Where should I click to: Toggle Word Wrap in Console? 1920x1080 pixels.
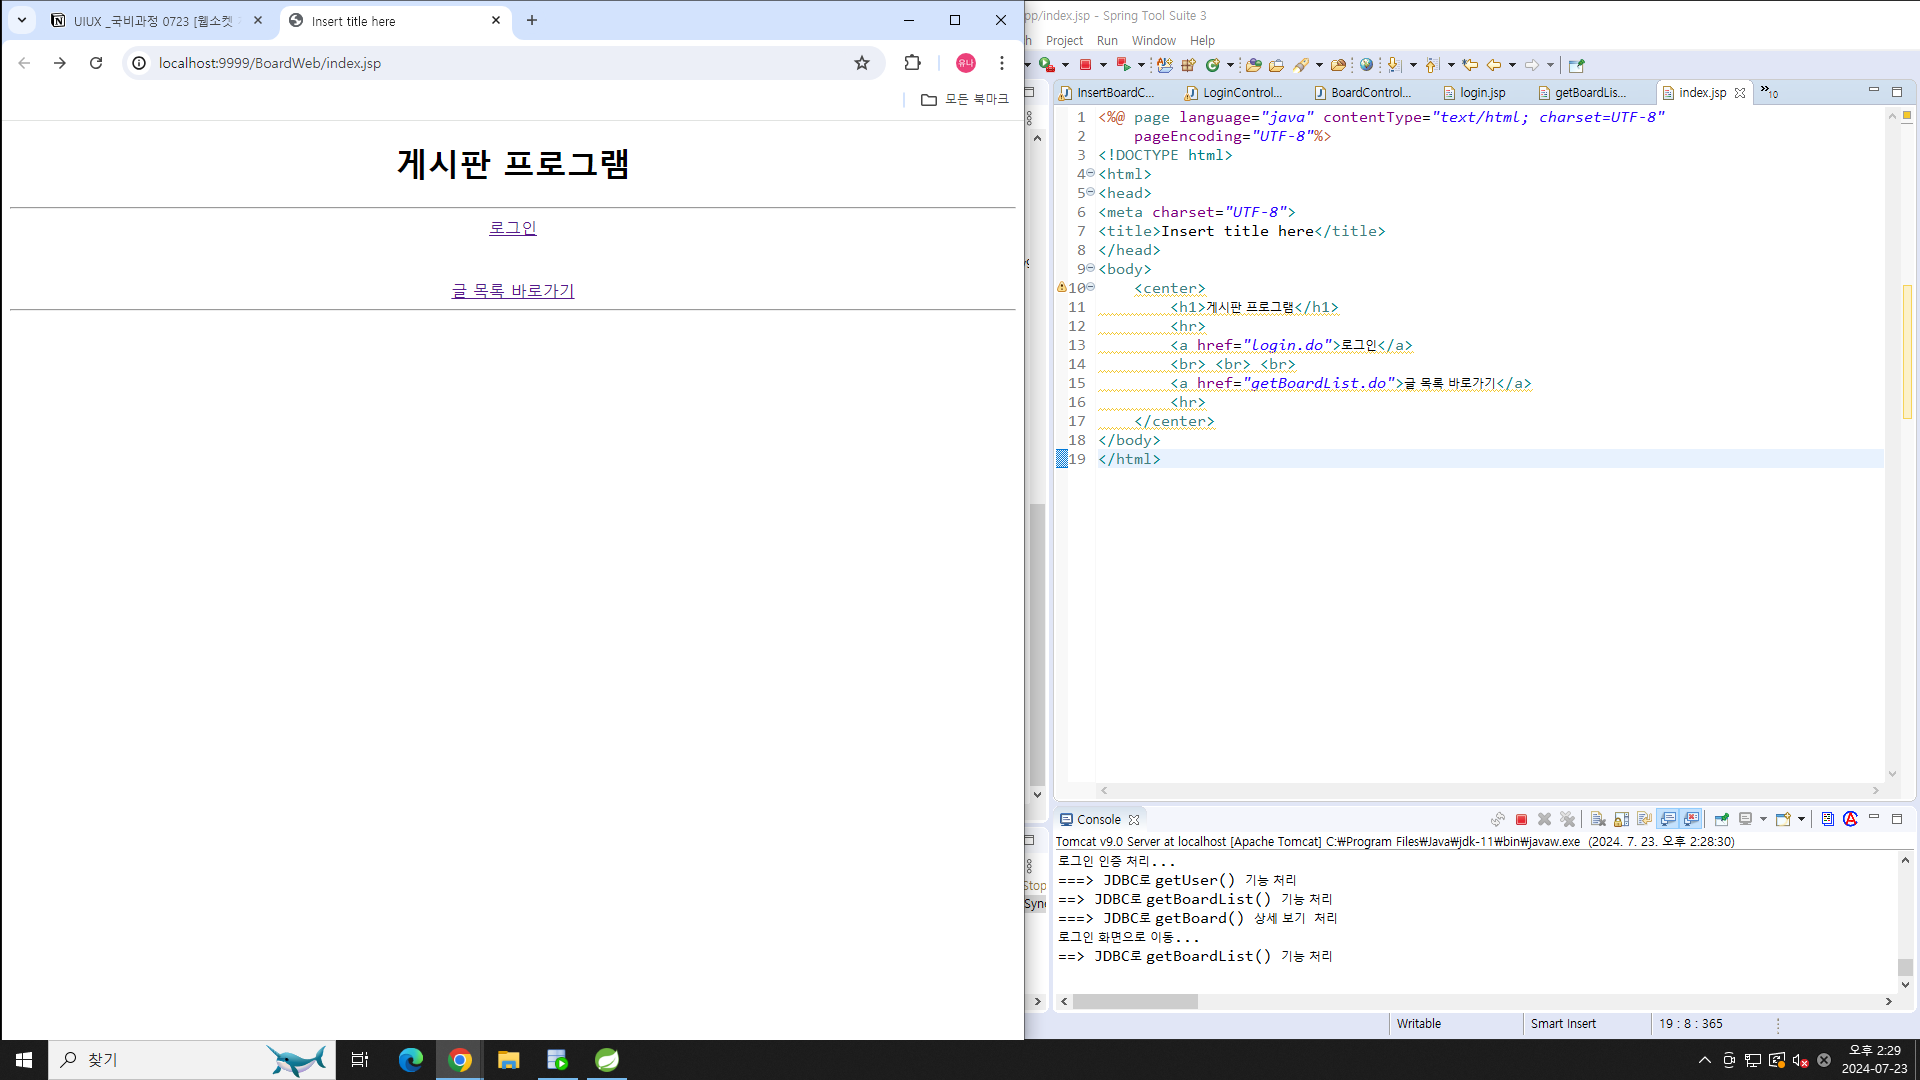point(1644,819)
